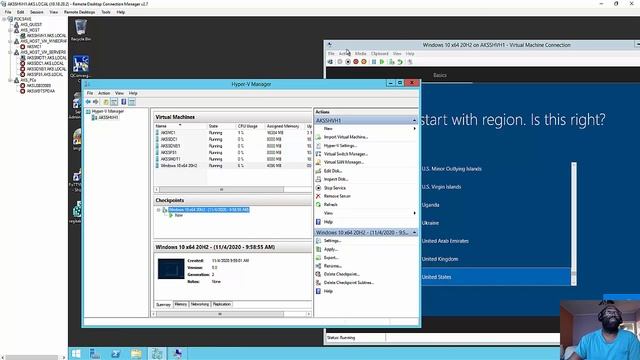Pause the VM using the blue Pause icon
Viewport: 640px width, 360px height.
tap(374, 62)
